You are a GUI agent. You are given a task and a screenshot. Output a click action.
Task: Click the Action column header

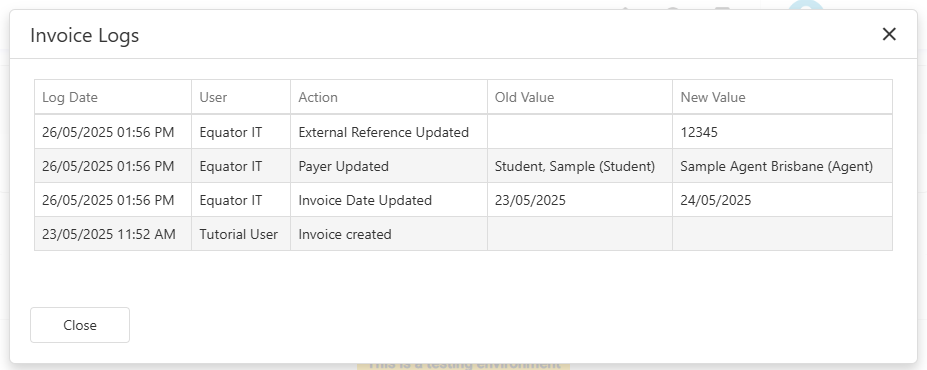tap(389, 97)
